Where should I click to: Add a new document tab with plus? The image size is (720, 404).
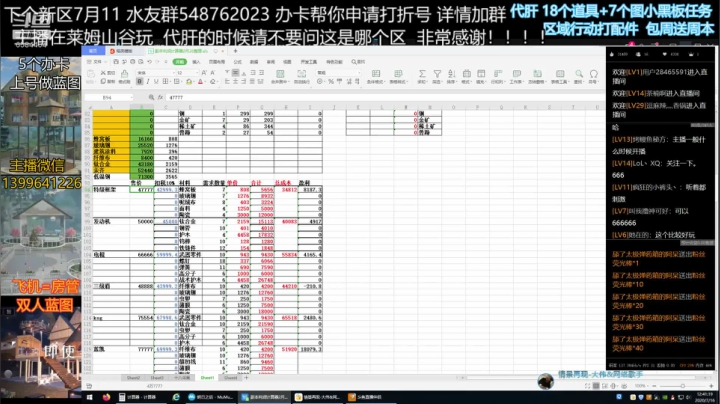[x=235, y=51]
